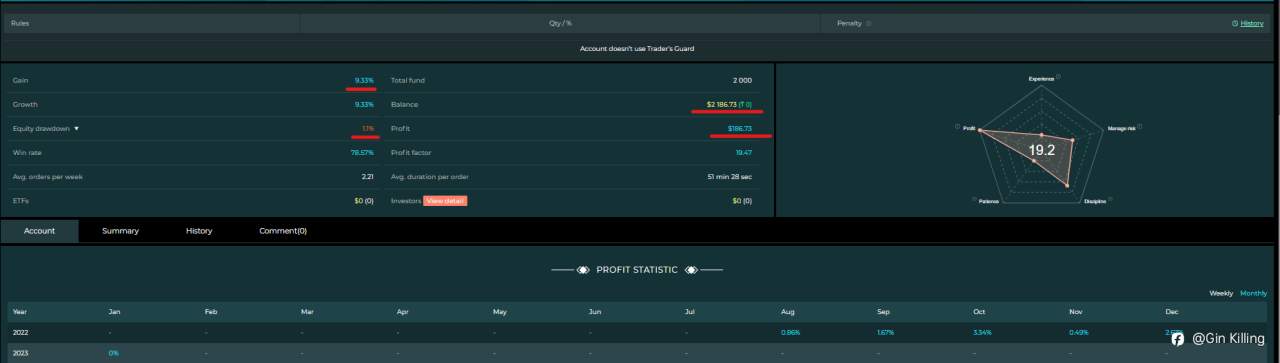Click the Year column header
Viewport: 1280px width, 363px height.
click(x=20, y=312)
